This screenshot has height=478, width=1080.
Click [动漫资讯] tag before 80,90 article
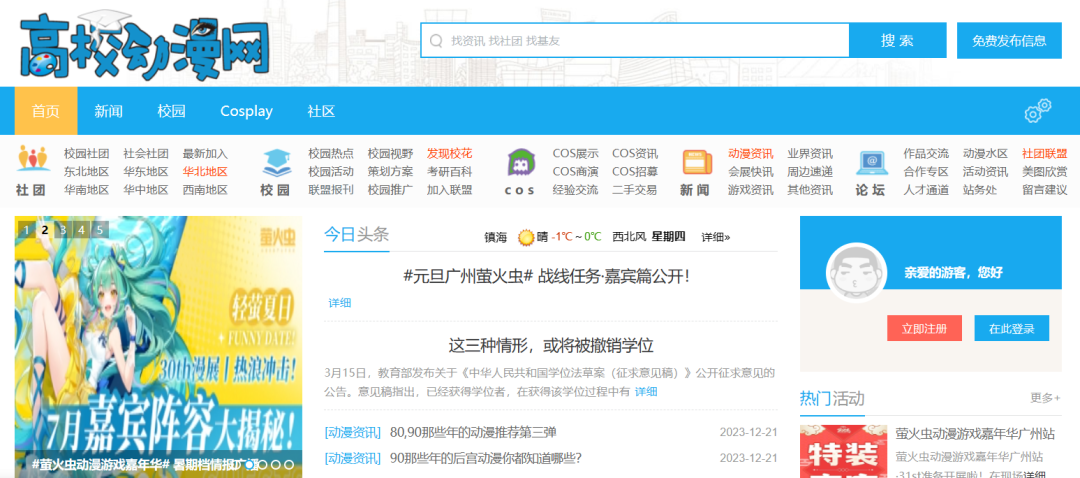coord(353,433)
